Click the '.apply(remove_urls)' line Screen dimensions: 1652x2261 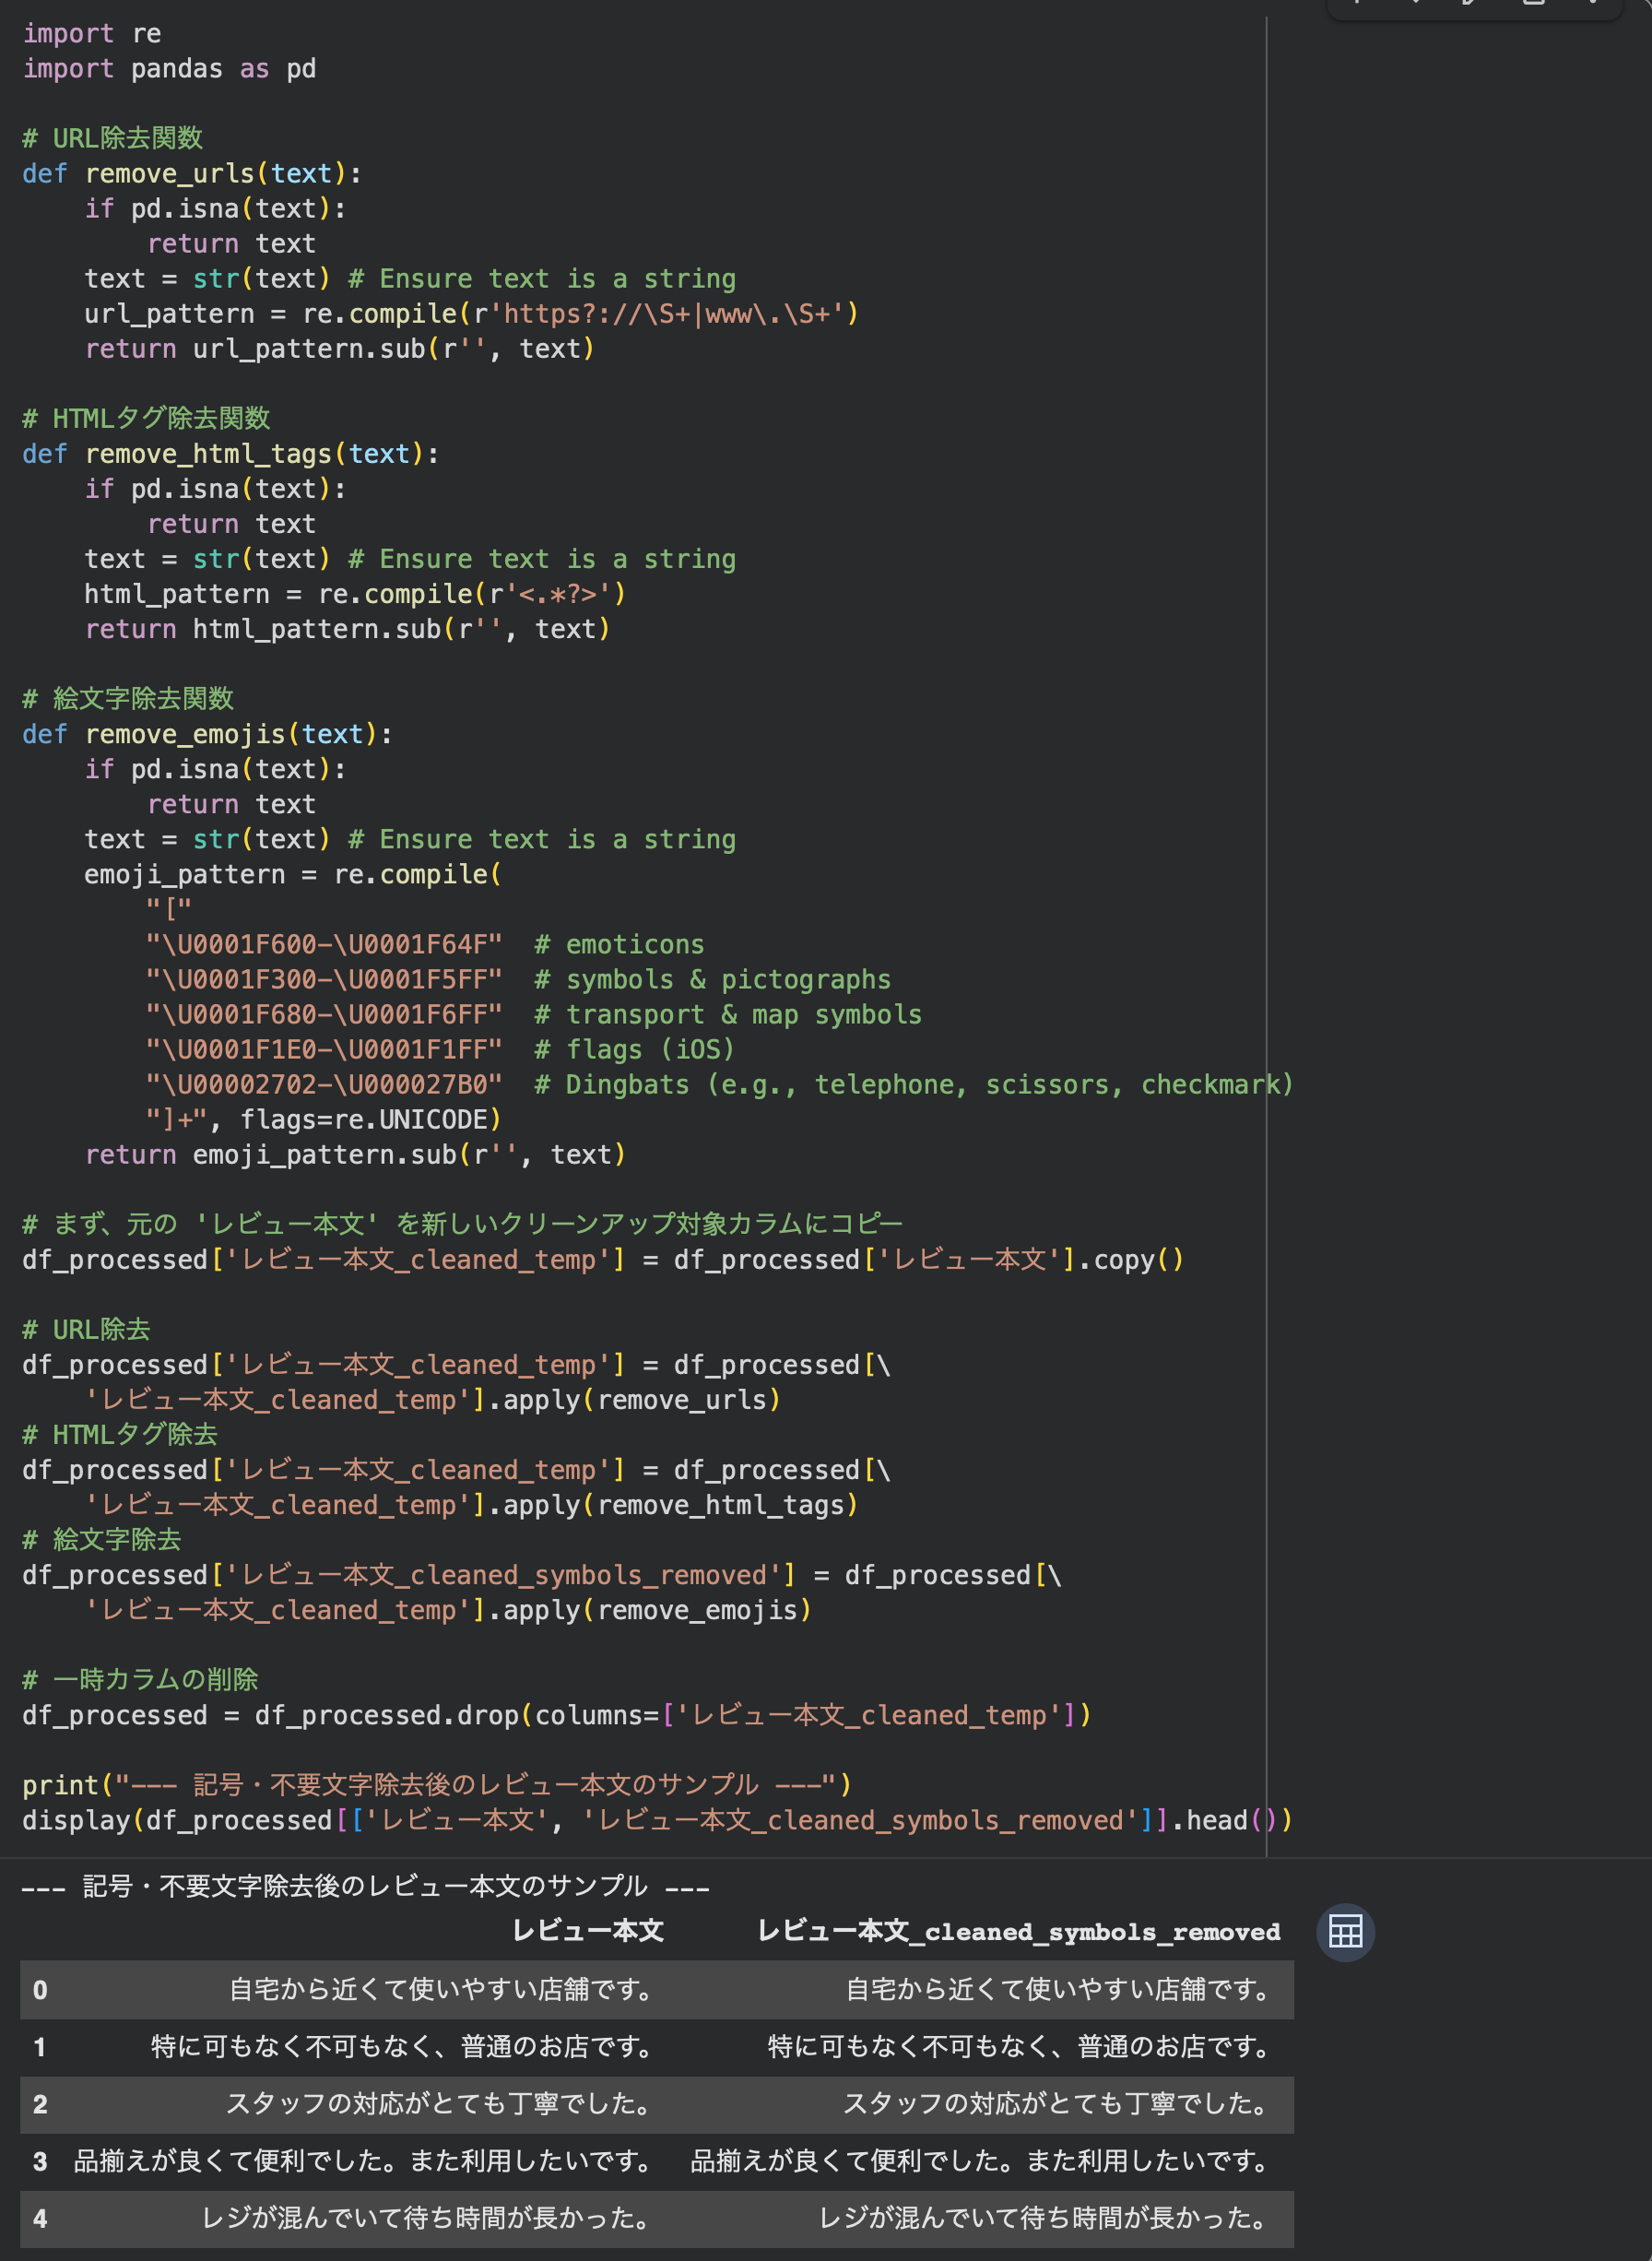[432, 1399]
